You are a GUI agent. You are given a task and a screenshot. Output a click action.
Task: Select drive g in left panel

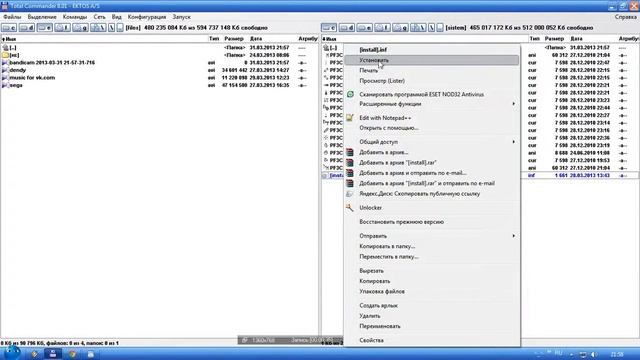pos(80,28)
